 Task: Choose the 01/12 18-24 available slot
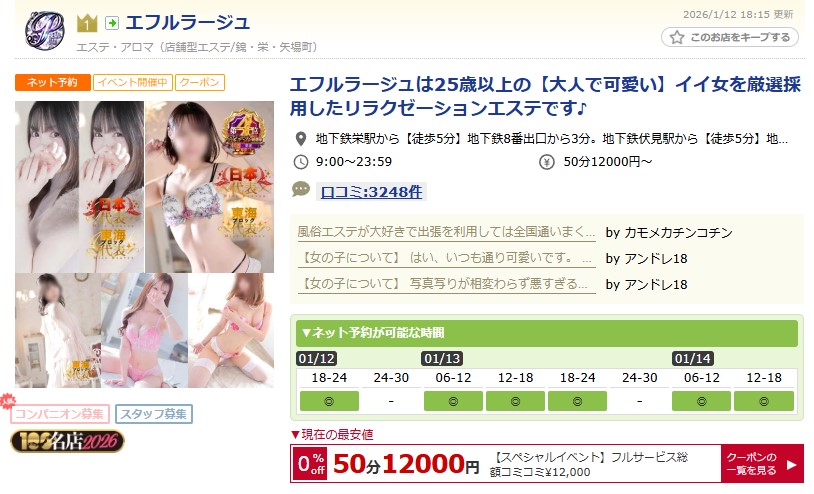[x=329, y=401]
